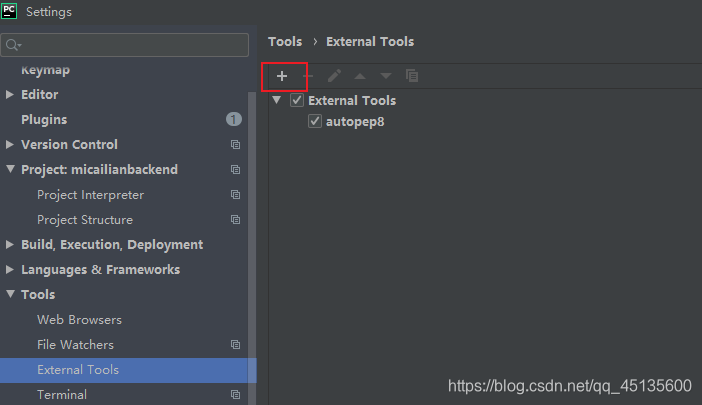Viewport: 702px width, 405px height.
Task: Move tool down with down arrow icon
Action: tap(386, 76)
